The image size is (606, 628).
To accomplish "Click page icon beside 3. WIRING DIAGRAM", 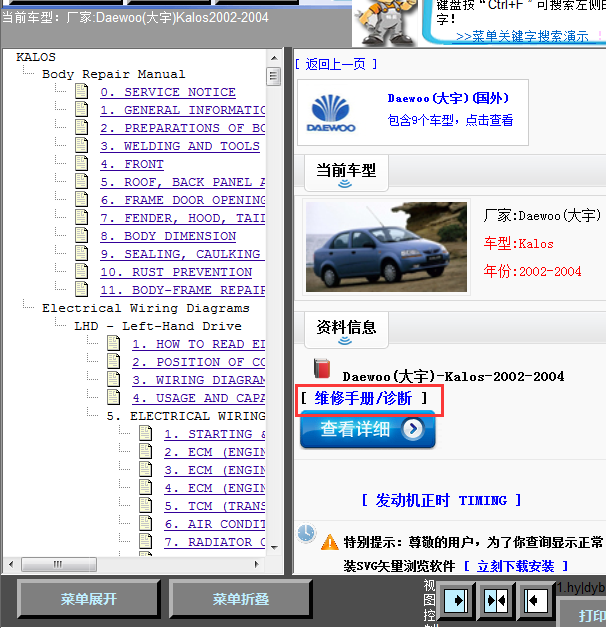I will pos(114,380).
